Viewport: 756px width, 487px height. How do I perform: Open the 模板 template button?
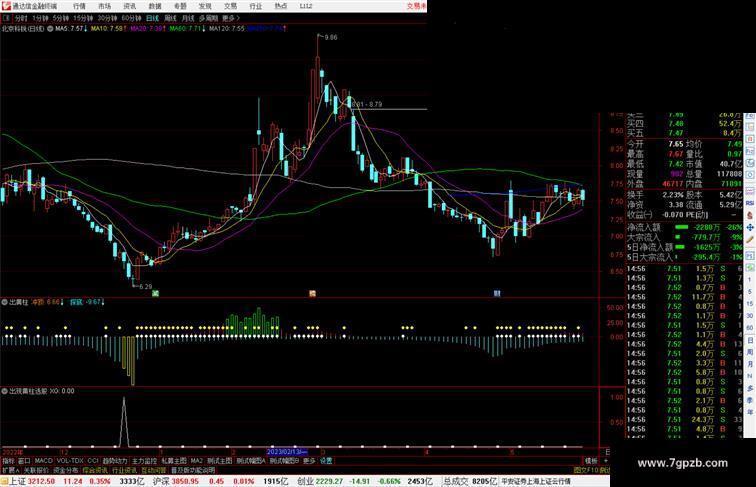coord(591,461)
